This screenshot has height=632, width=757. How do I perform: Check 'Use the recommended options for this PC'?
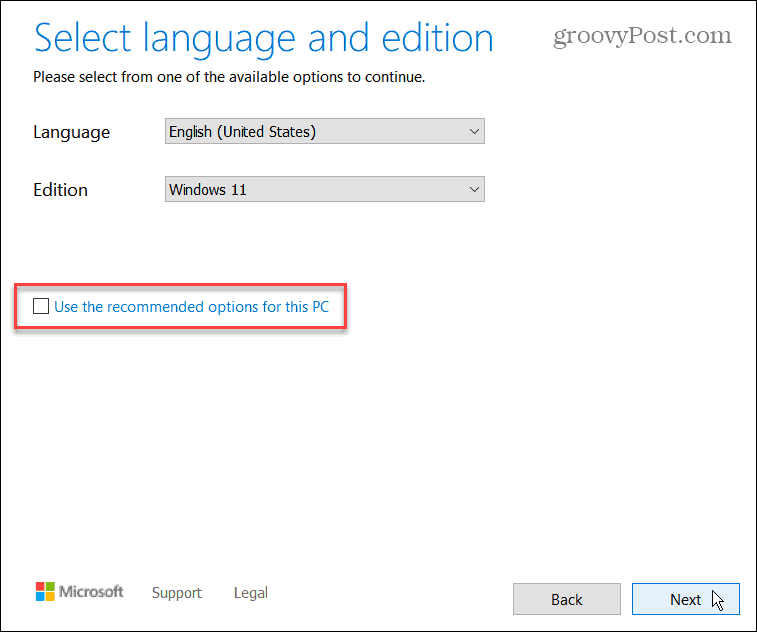pyautogui.click(x=41, y=306)
